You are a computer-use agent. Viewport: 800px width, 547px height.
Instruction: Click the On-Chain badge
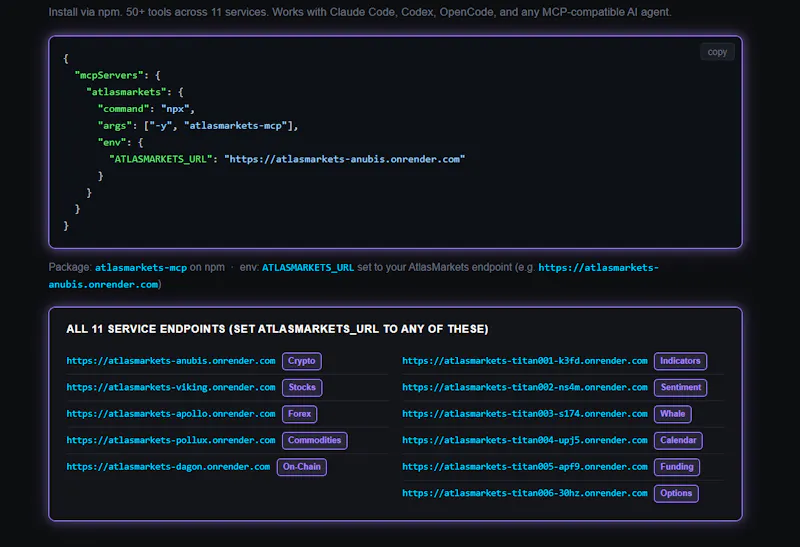click(x=302, y=467)
